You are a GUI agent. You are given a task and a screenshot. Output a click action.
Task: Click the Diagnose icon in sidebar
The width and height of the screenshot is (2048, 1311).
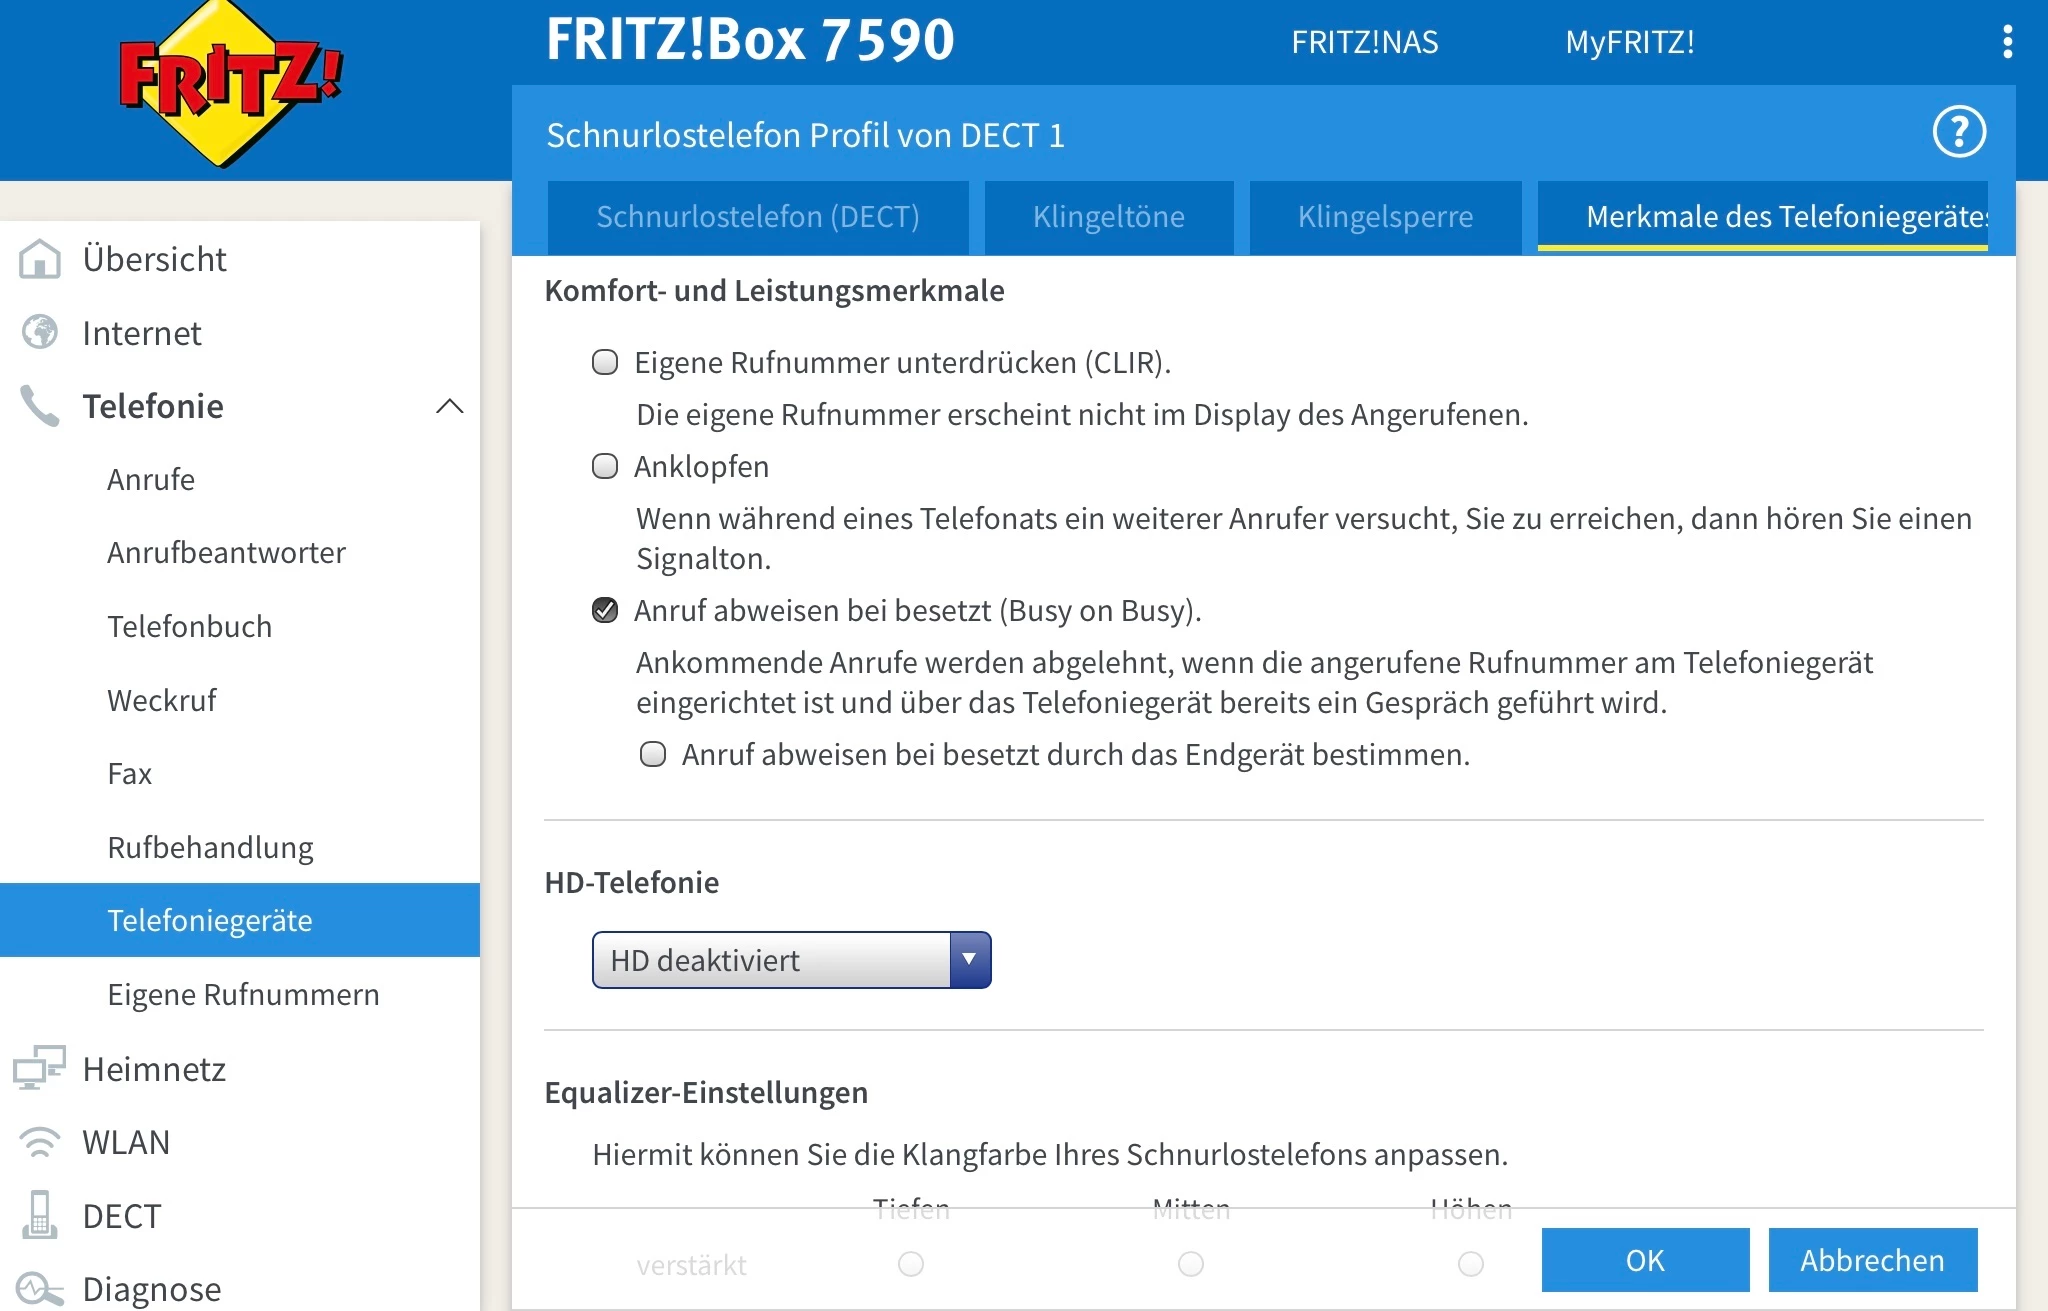pos(40,1288)
